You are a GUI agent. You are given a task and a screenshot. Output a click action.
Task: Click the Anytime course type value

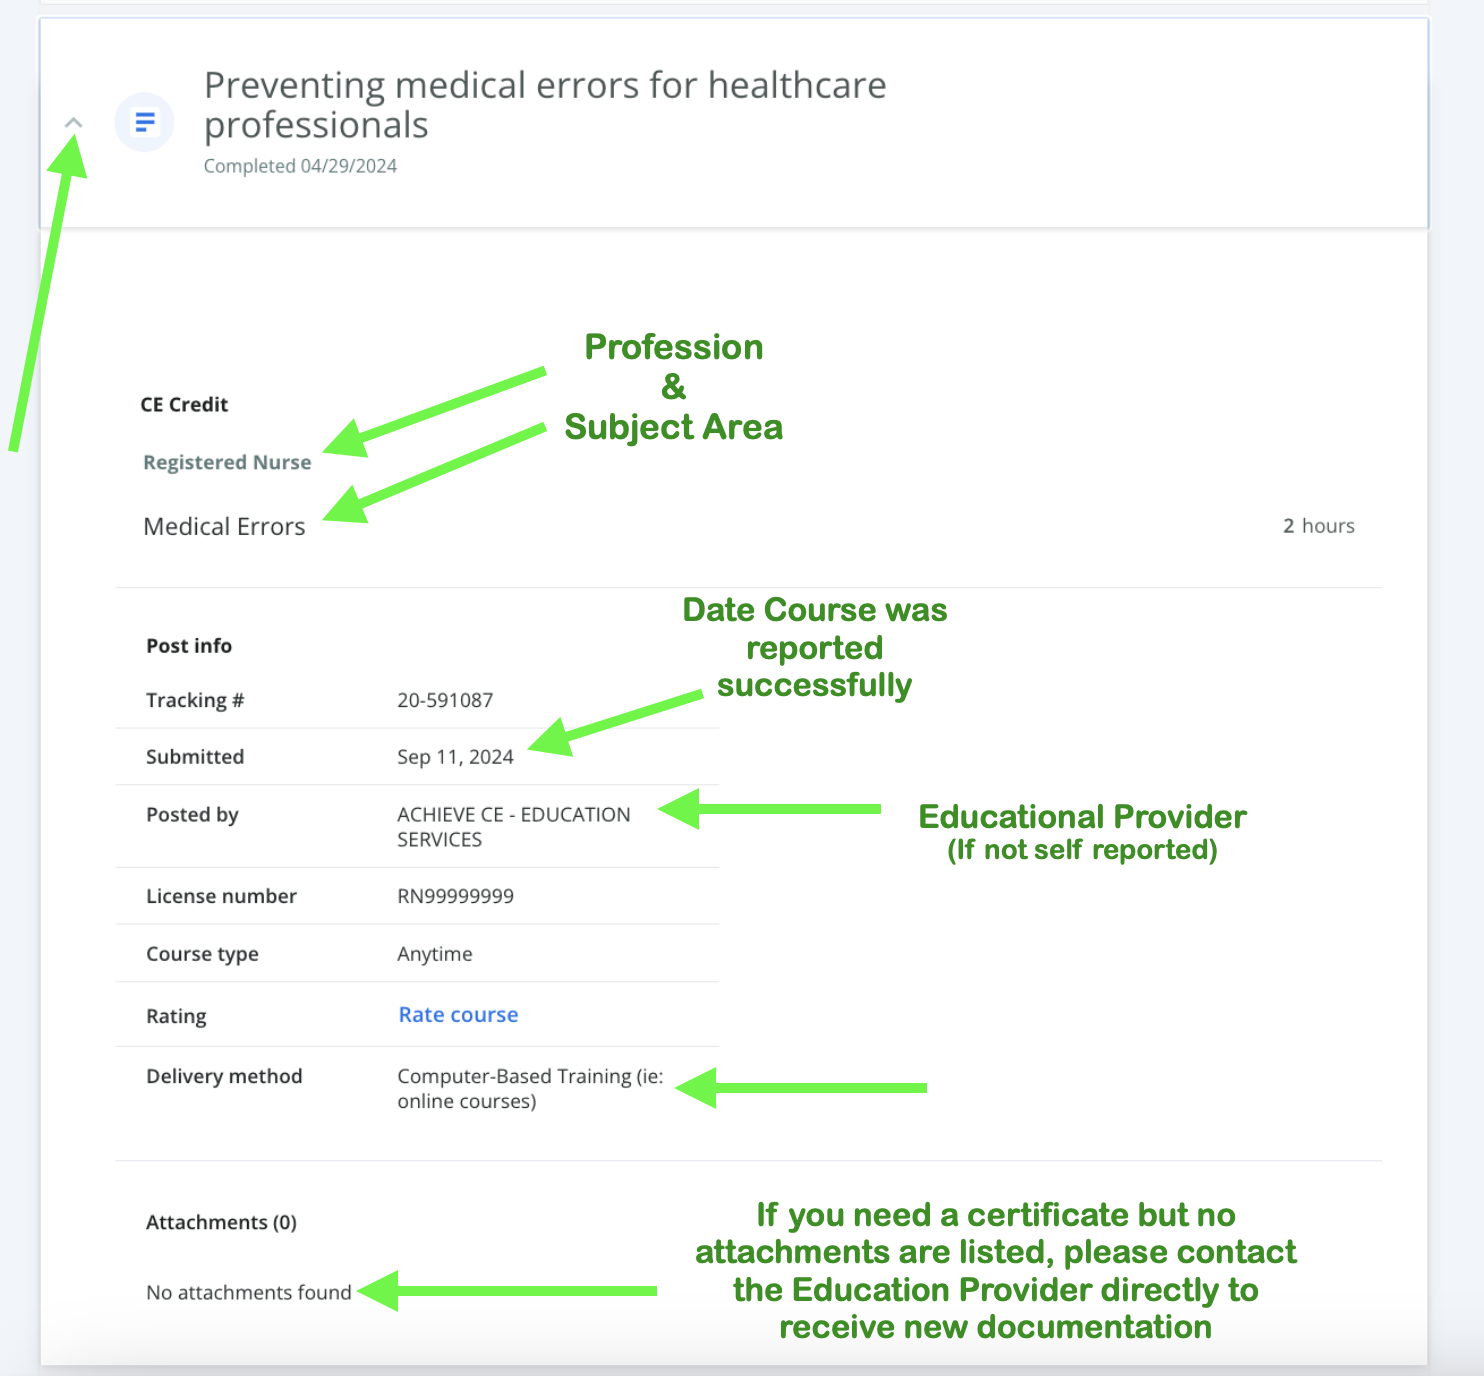(434, 954)
